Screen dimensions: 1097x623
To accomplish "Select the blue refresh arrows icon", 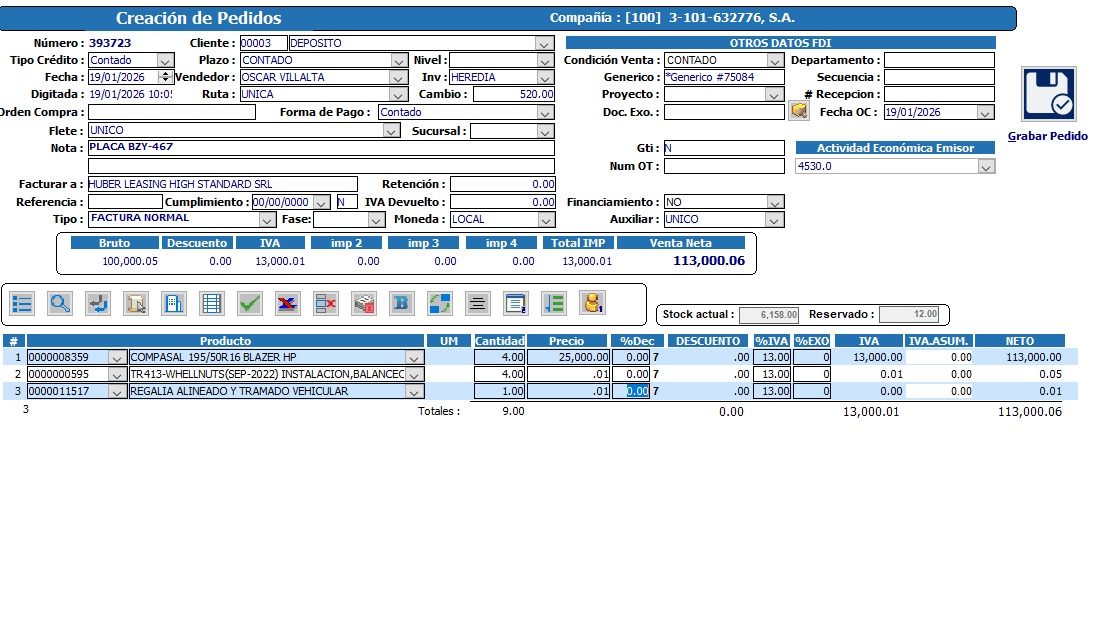I will tap(438, 303).
